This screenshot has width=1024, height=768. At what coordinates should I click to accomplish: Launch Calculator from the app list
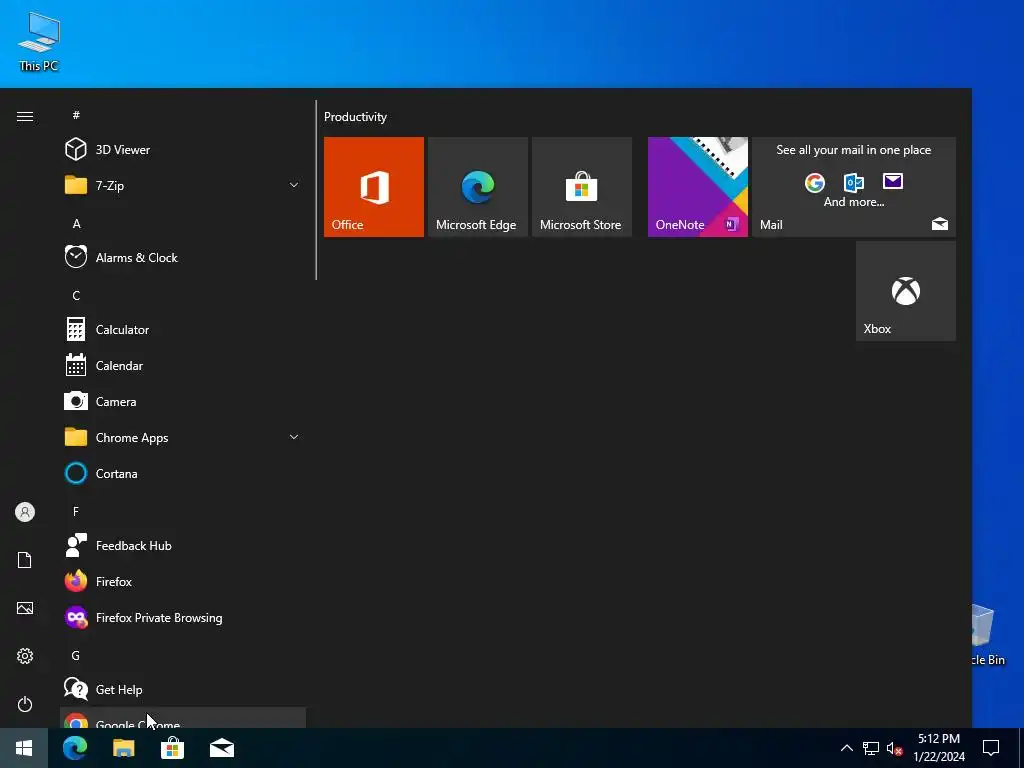[x=183, y=329]
